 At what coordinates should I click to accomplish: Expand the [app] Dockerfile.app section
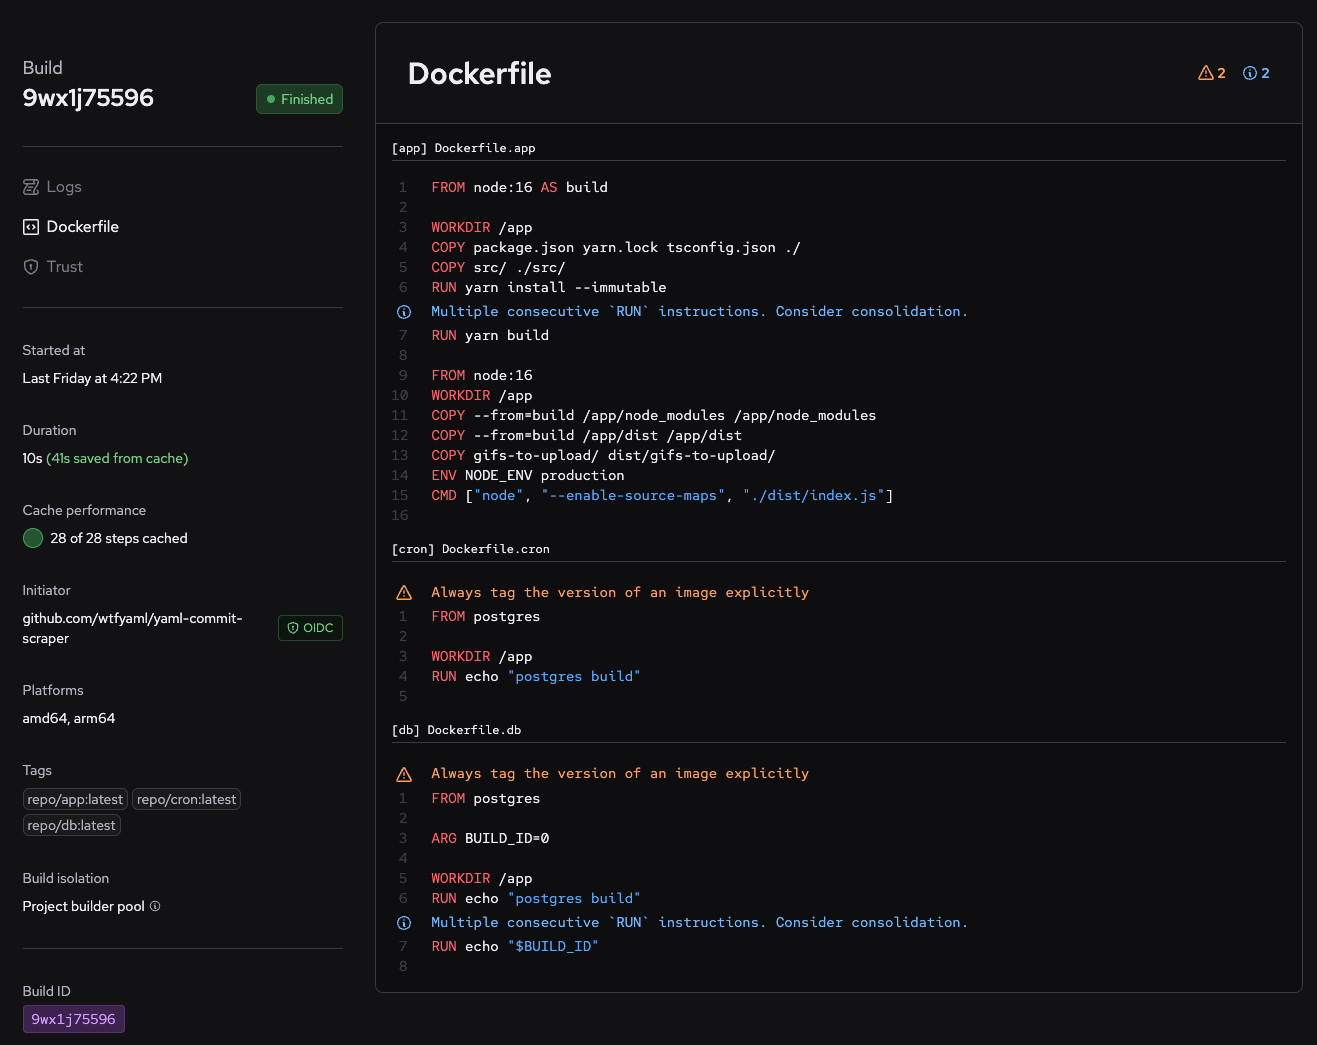click(463, 147)
